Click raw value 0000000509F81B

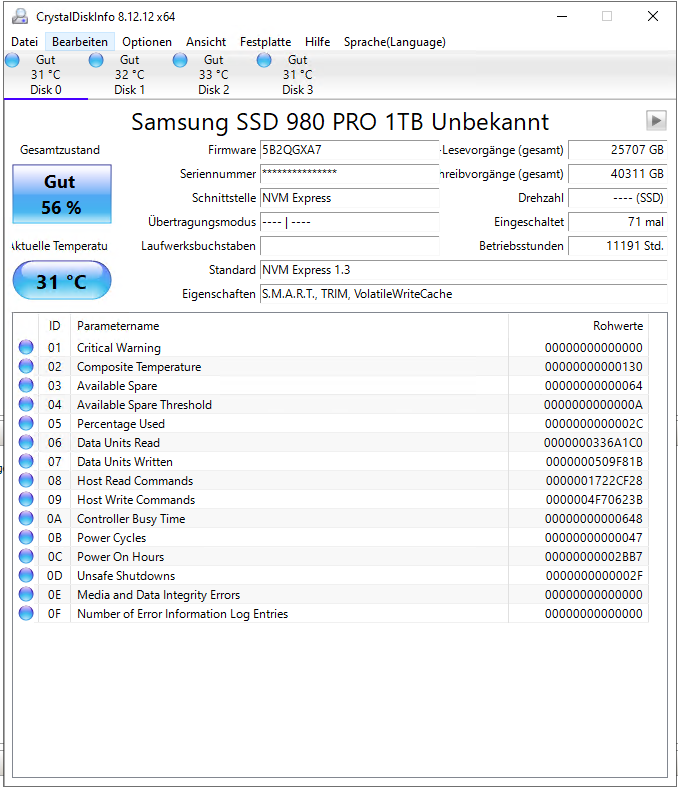coord(594,461)
